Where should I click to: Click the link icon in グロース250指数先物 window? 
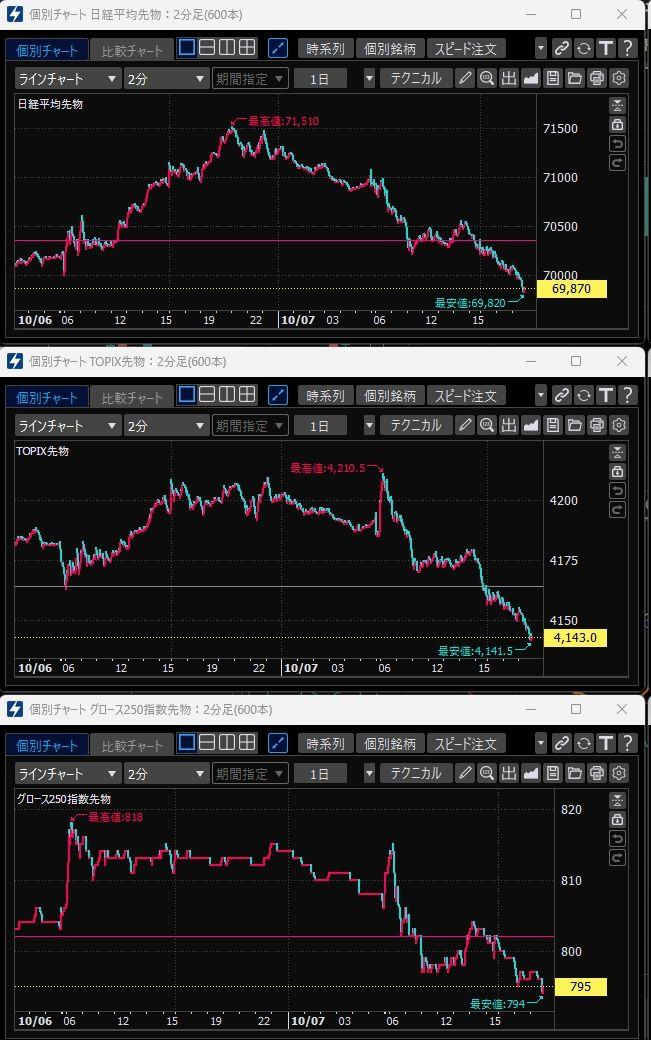click(562, 743)
